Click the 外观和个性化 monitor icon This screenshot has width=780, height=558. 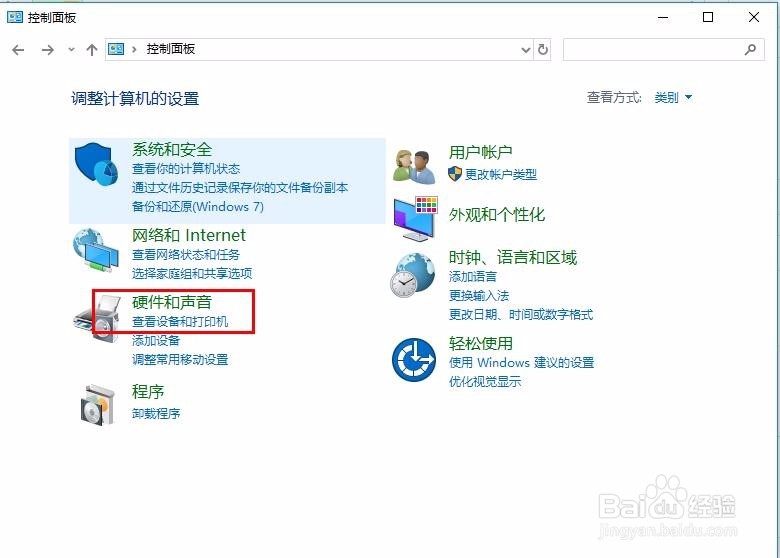coord(415,219)
